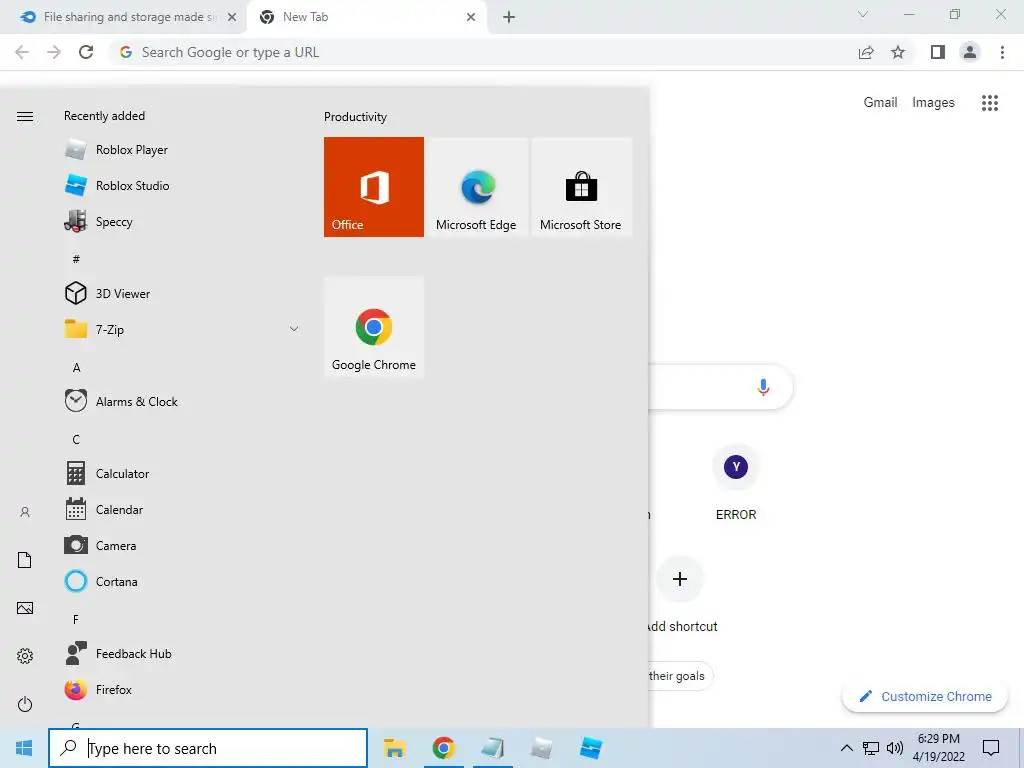Open File Explorer from the taskbar
Image resolution: width=1024 pixels, height=768 pixels.
394,748
